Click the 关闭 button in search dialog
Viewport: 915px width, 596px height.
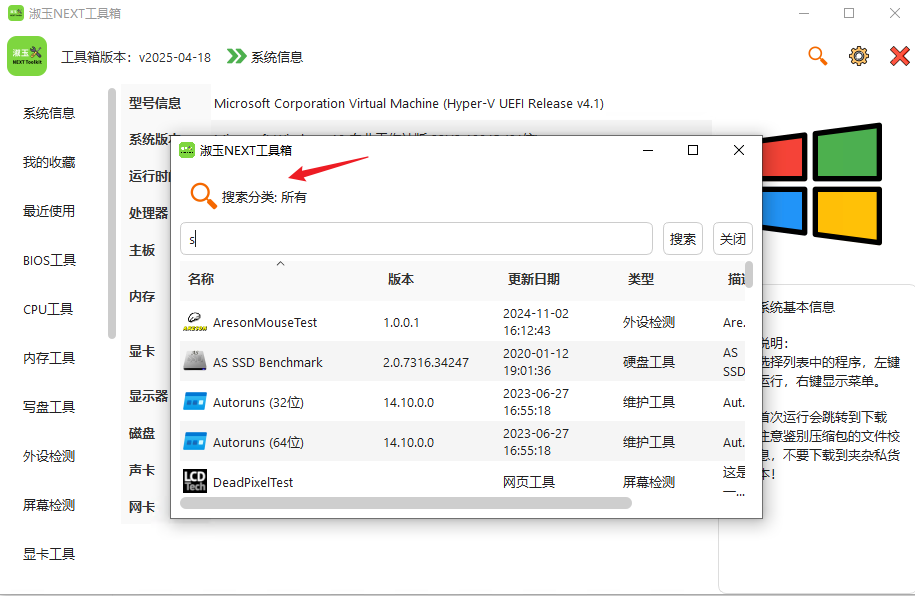[x=732, y=239]
